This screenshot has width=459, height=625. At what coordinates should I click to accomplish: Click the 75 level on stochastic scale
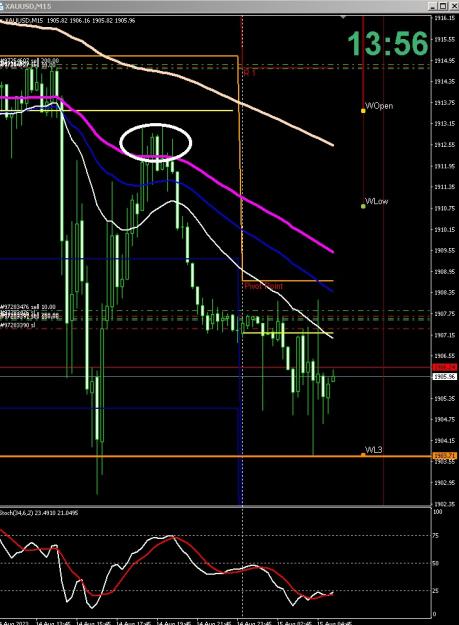pyautogui.click(x=436, y=536)
